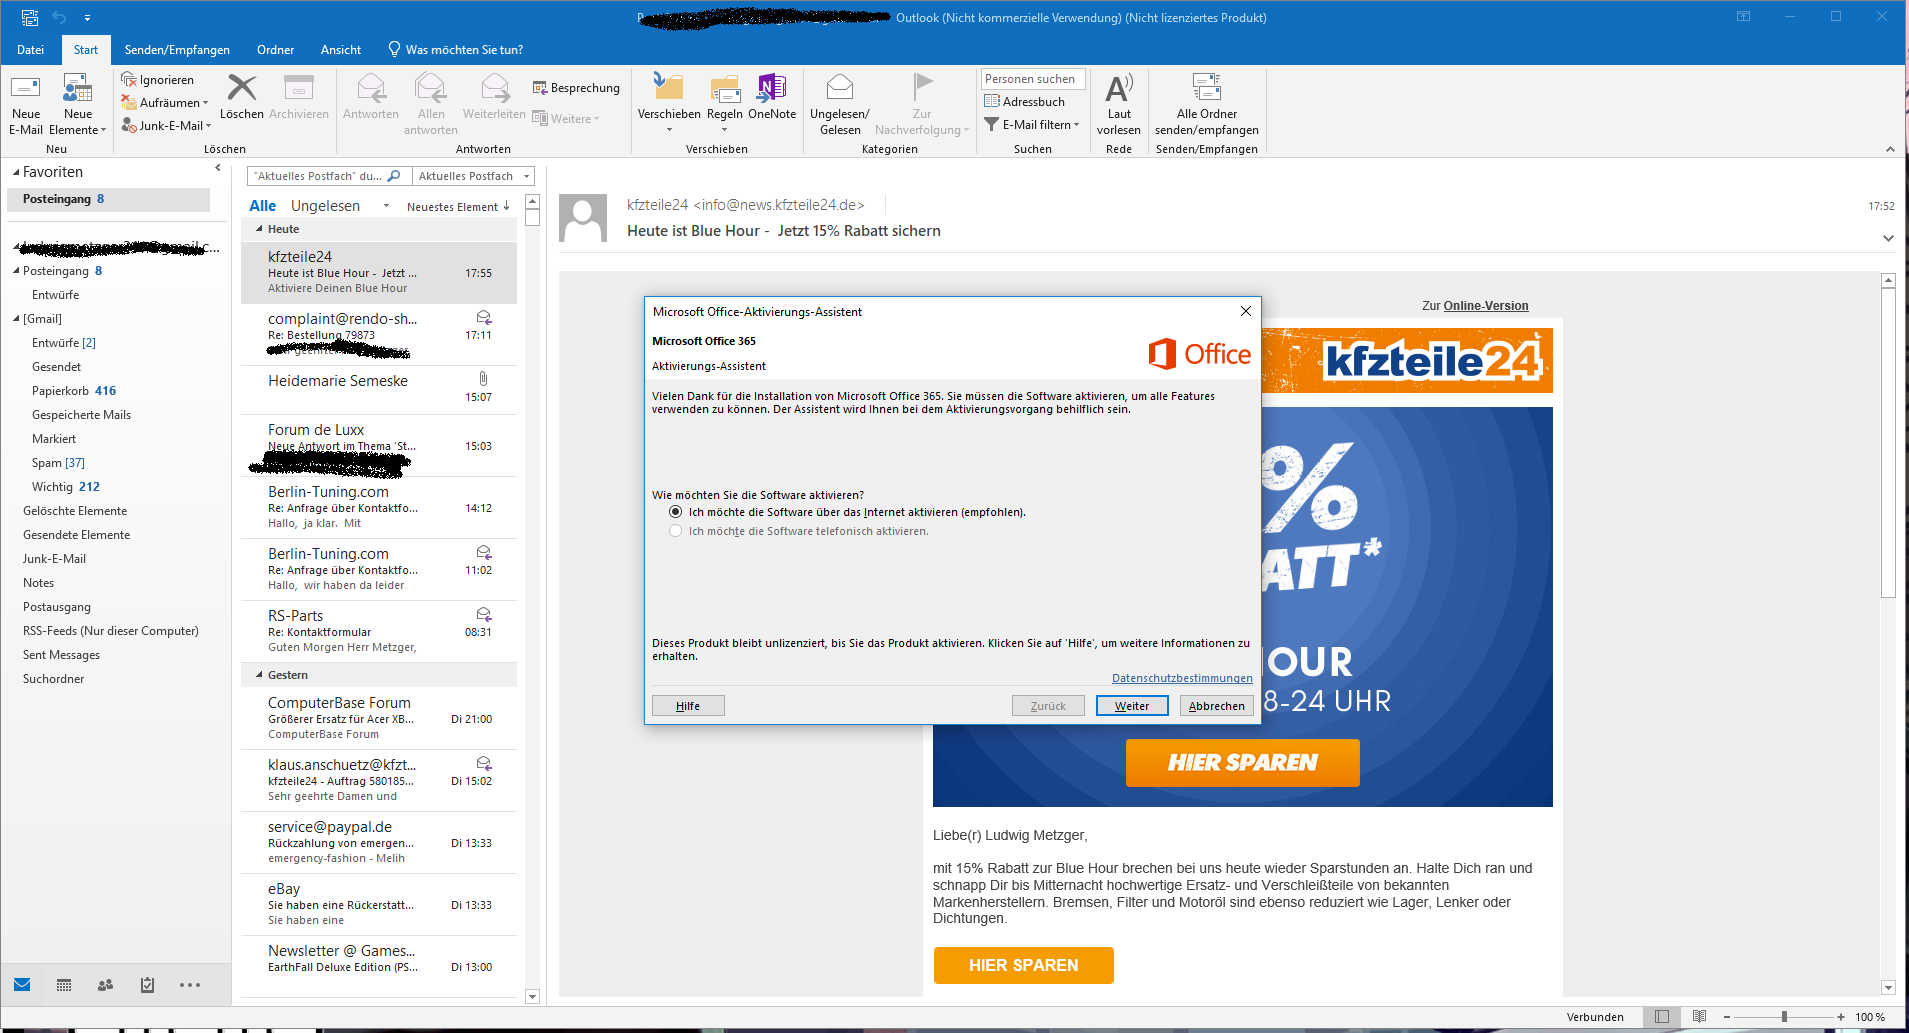Viewport: 1909px width, 1033px height.
Task: Collapse the ribbon with the arrow
Action: point(1890,149)
